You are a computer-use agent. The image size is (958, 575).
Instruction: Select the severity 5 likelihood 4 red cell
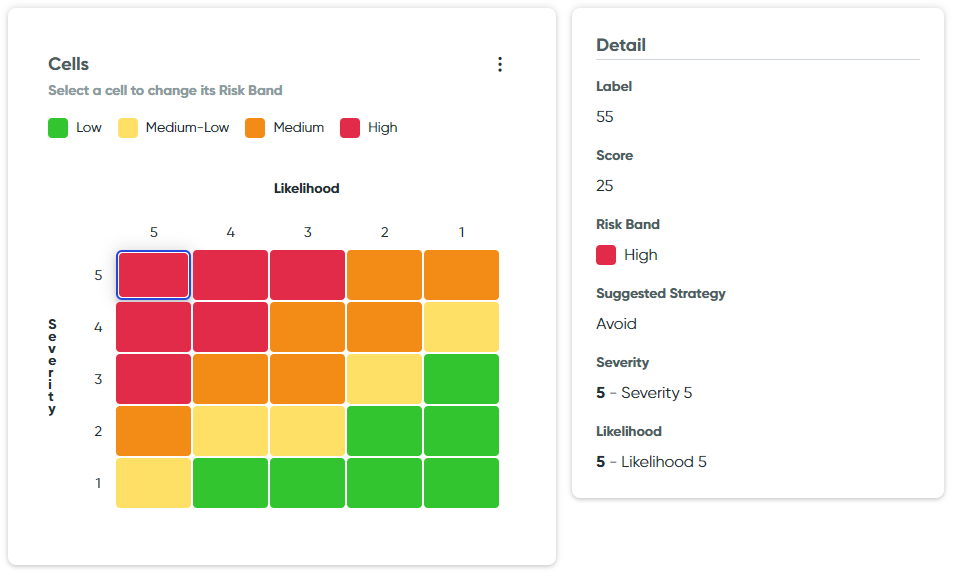230,275
